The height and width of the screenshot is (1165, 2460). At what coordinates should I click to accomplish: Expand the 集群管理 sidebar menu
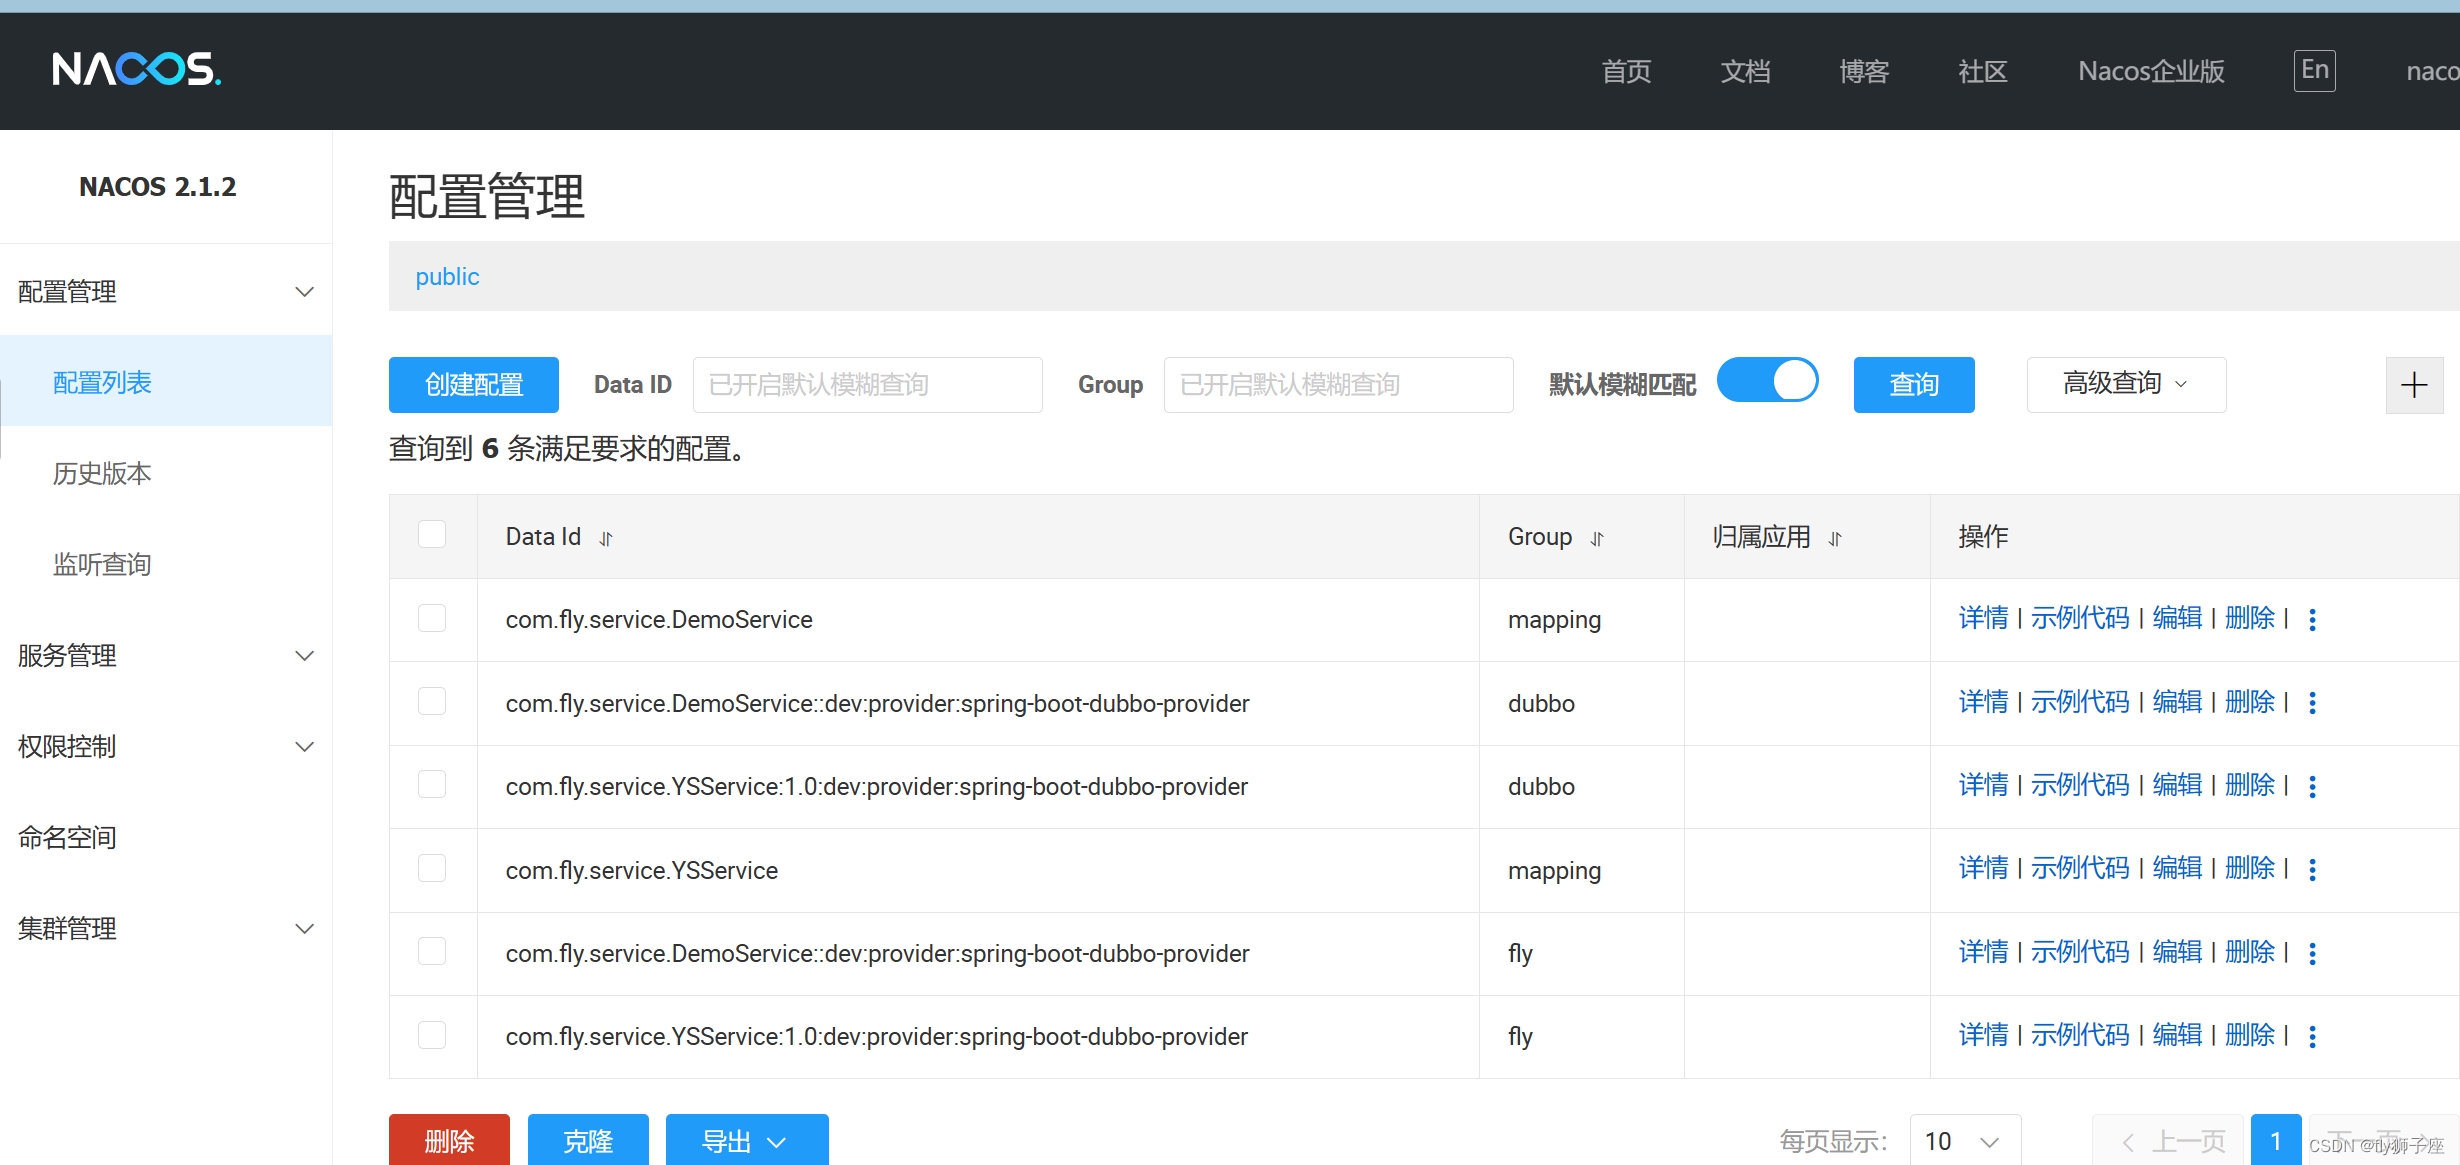coord(166,929)
